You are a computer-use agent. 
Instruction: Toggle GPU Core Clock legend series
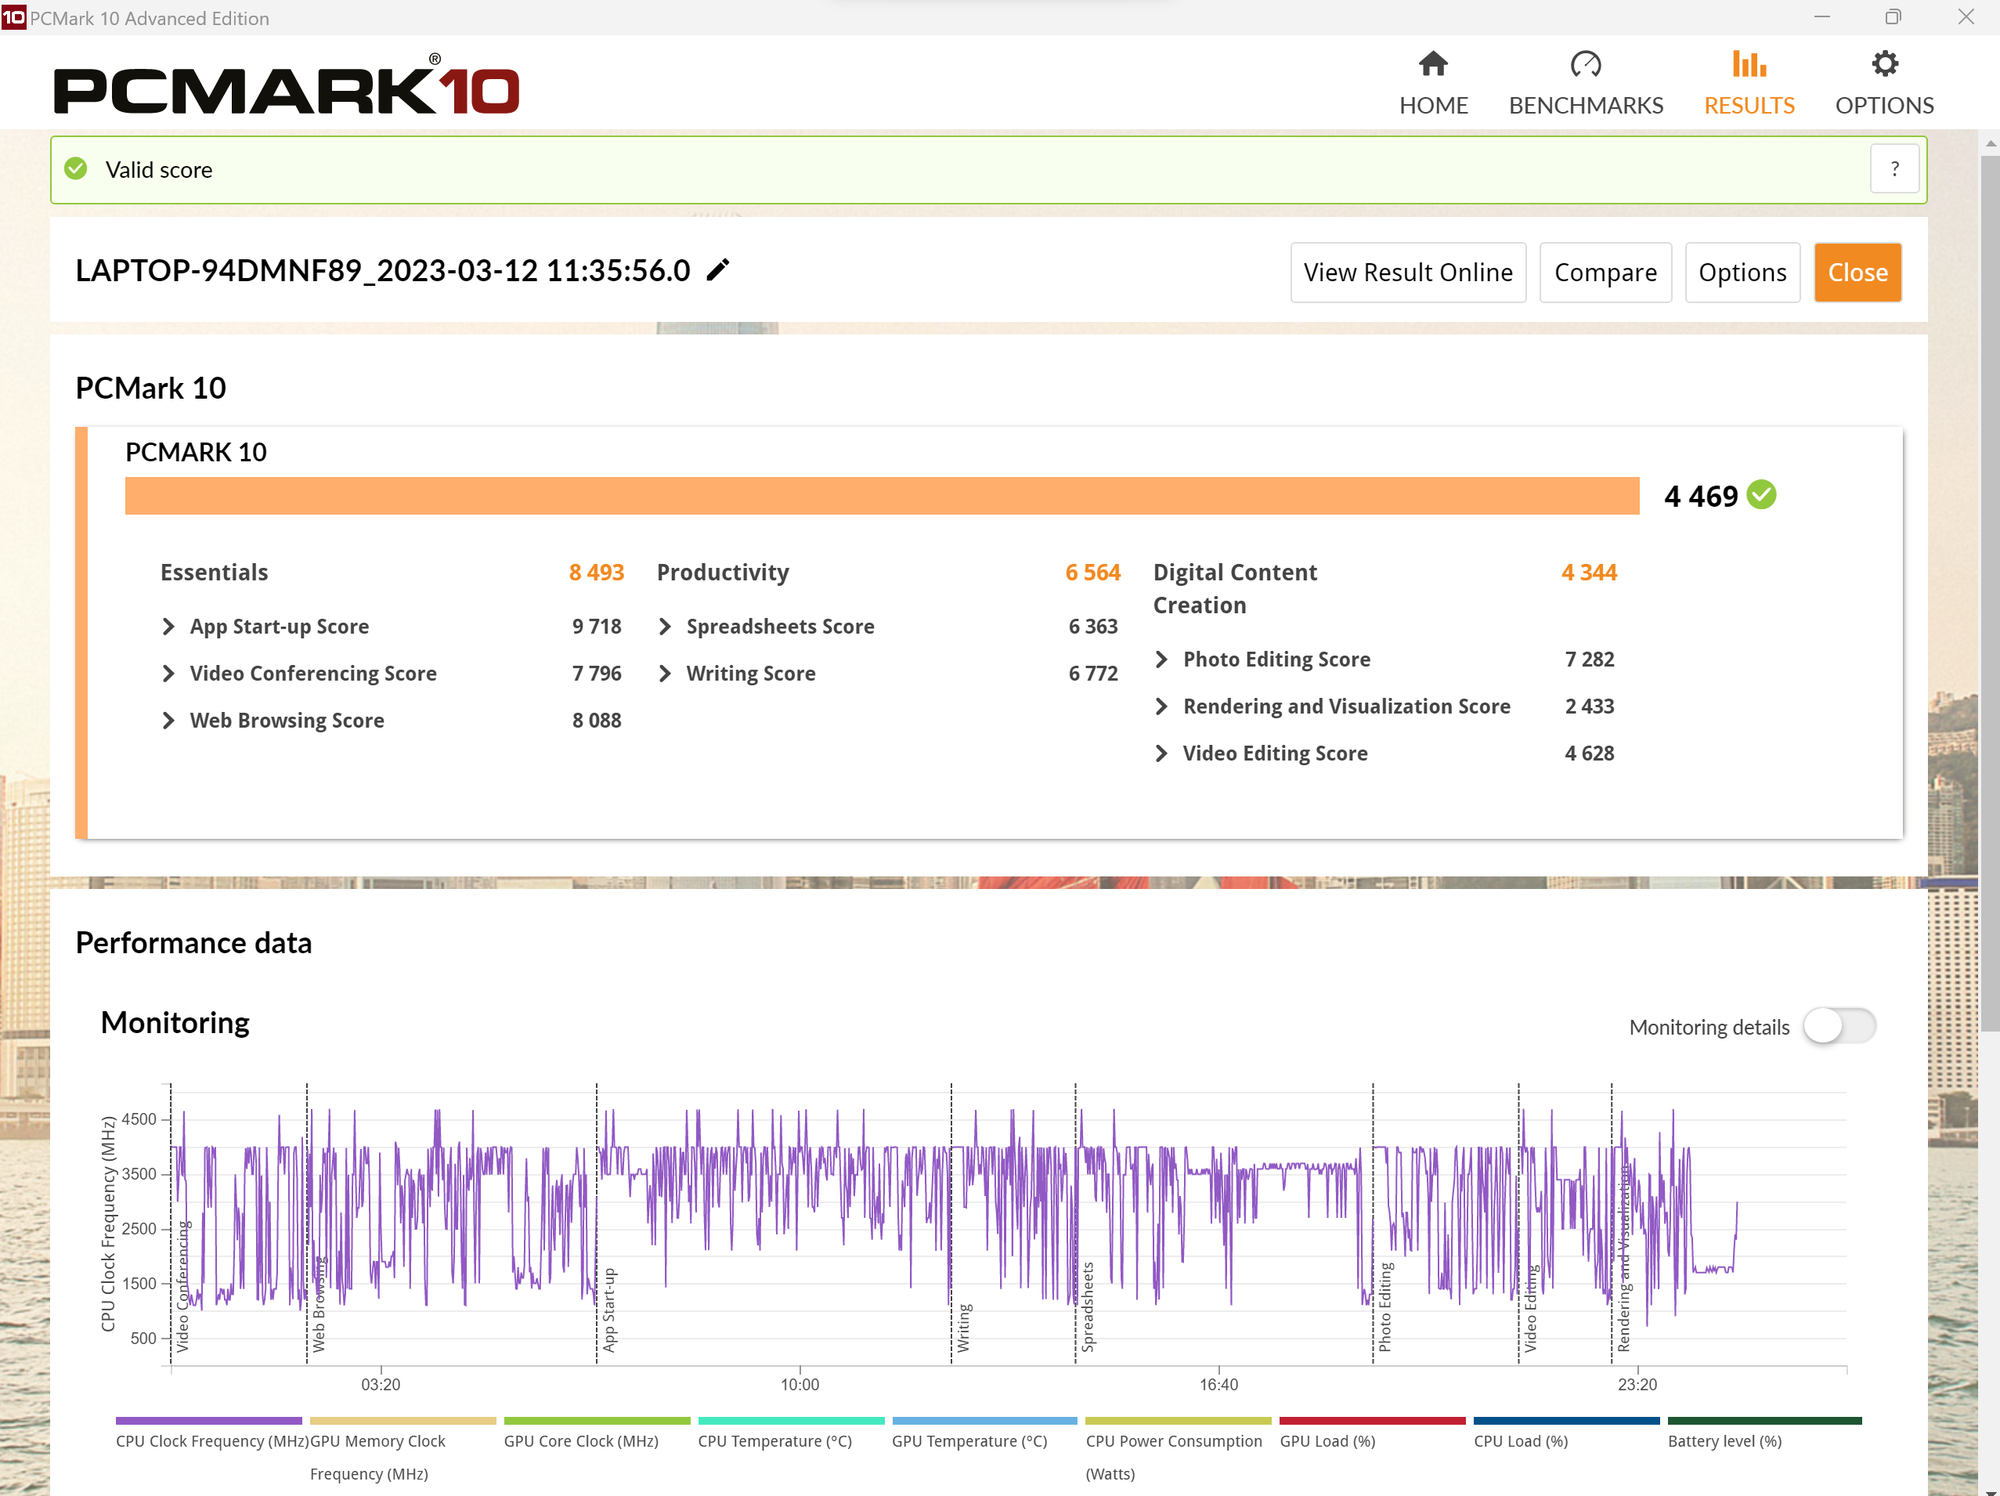(597, 1434)
